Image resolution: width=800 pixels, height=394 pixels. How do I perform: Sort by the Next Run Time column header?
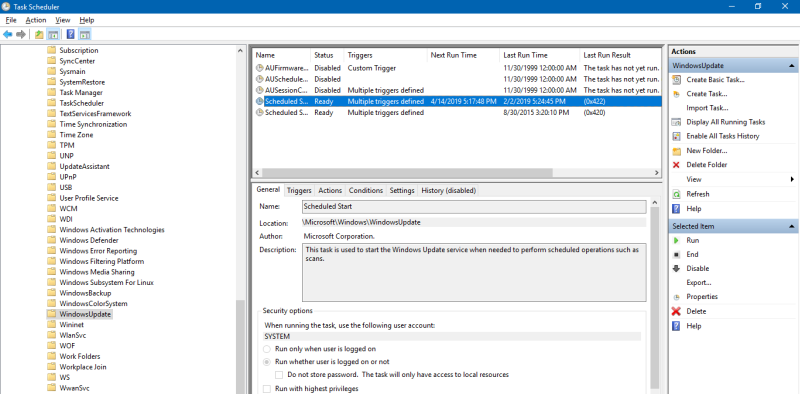[x=463, y=55]
